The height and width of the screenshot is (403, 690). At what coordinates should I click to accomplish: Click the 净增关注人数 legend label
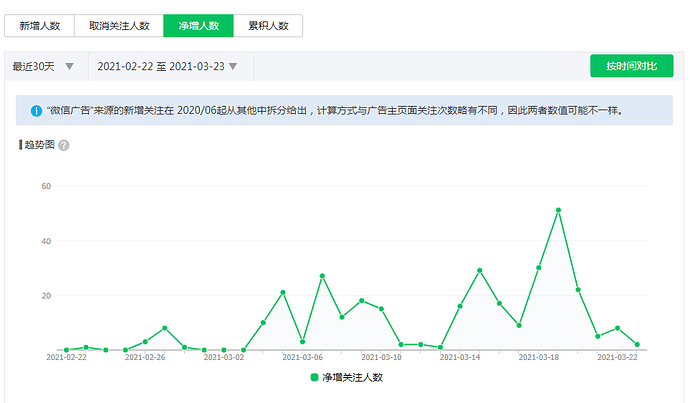coord(352,377)
